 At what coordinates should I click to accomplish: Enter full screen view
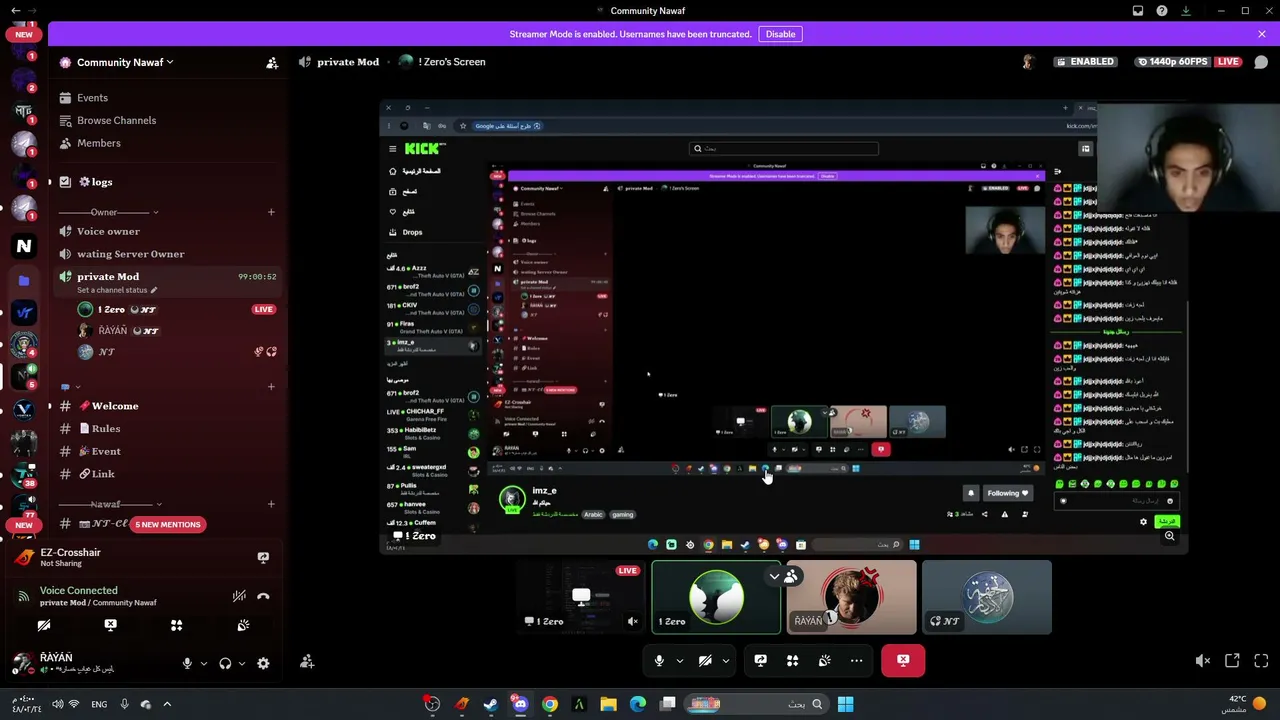1261,661
